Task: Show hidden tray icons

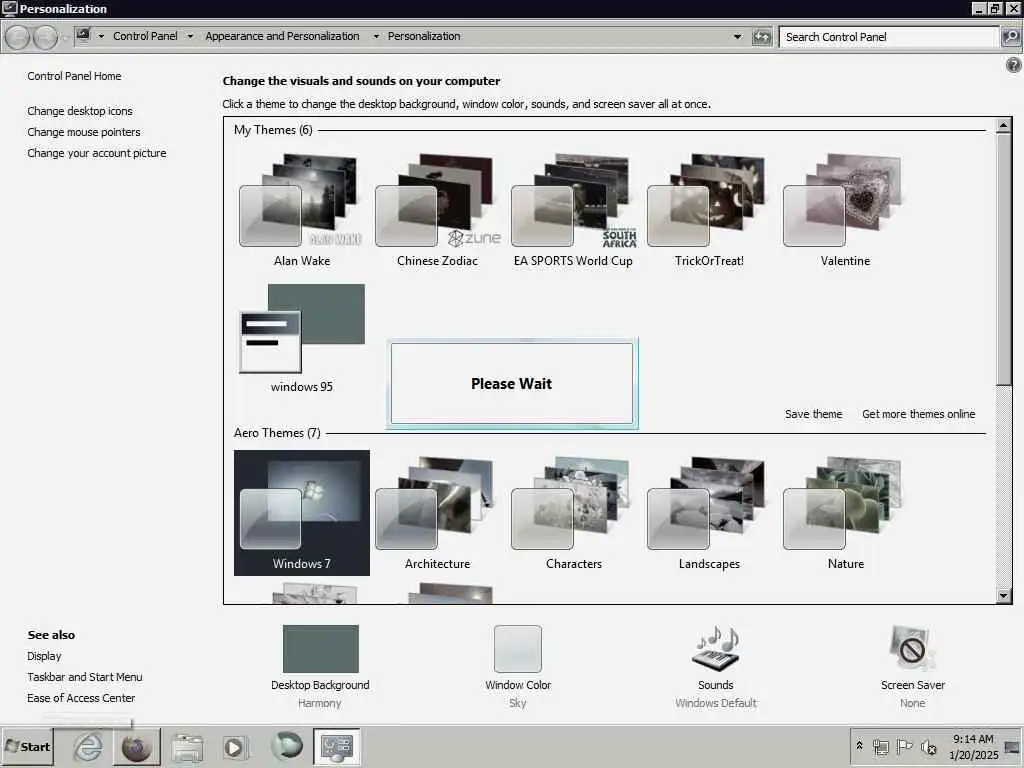Action: (x=859, y=745)
